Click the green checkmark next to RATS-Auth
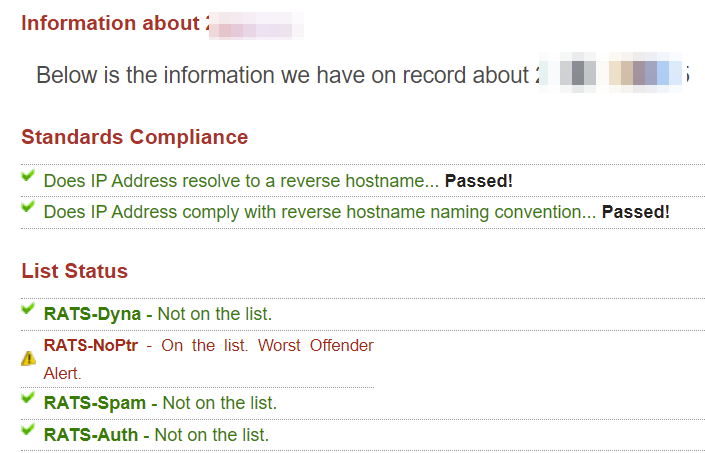Screen dimensions: 705x453 pyautogui.click(x=28, y=429)
